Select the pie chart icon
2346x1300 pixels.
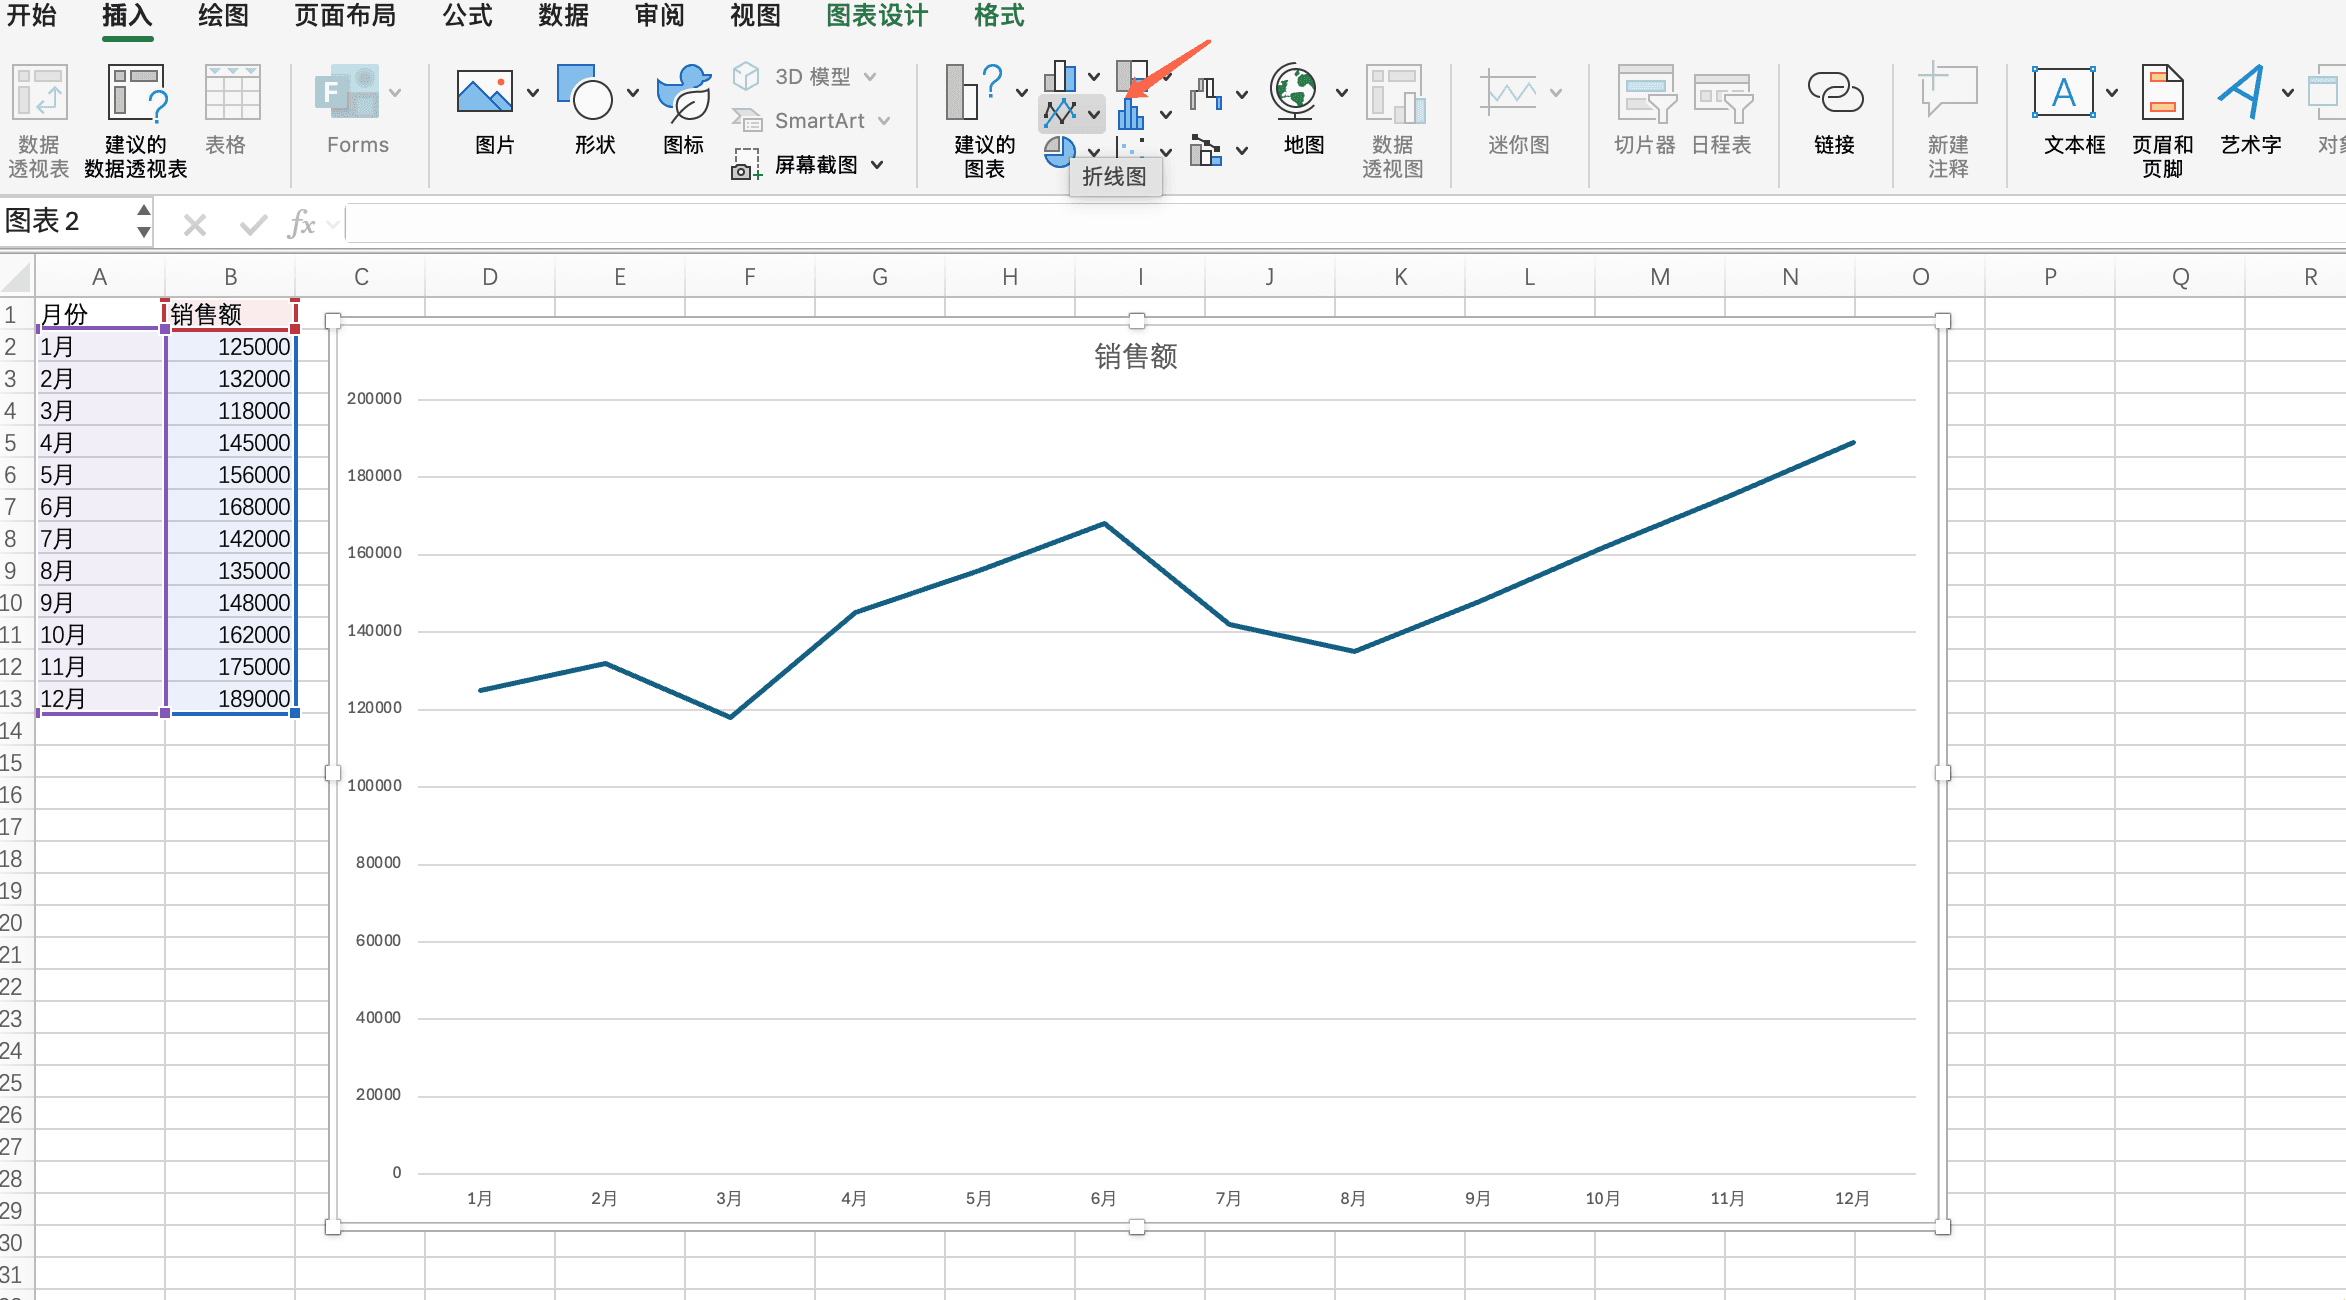pyautogui.click(x=1059, y=152)
